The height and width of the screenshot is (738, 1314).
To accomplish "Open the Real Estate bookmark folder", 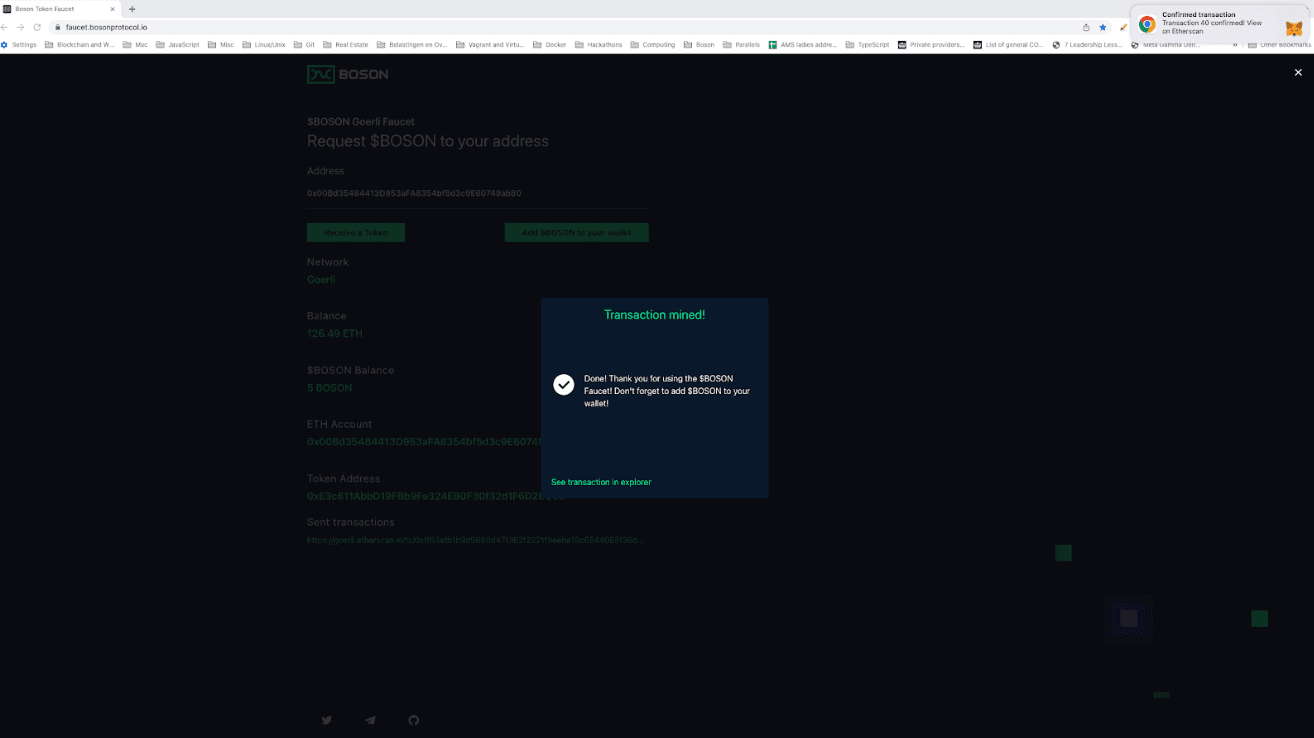I will point(346,45).
